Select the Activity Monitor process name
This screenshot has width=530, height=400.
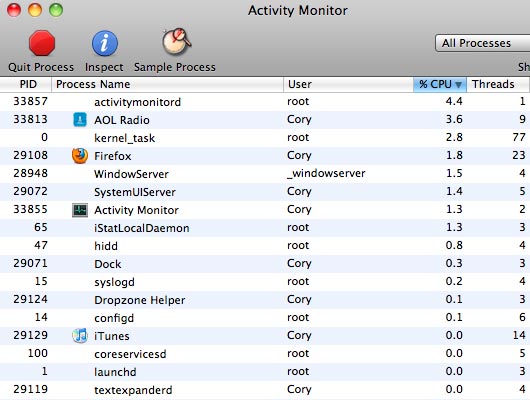[x=136, y=210]
